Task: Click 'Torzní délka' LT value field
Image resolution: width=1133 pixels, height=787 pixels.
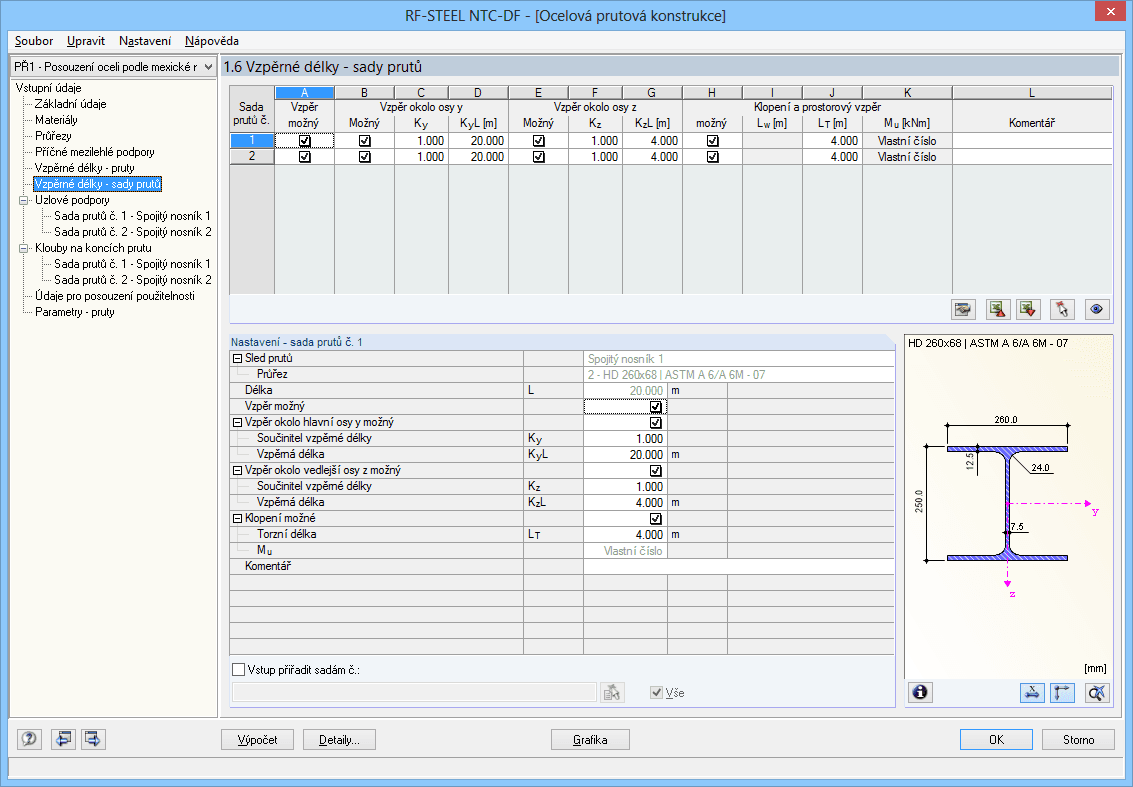Action: [625, 534]
